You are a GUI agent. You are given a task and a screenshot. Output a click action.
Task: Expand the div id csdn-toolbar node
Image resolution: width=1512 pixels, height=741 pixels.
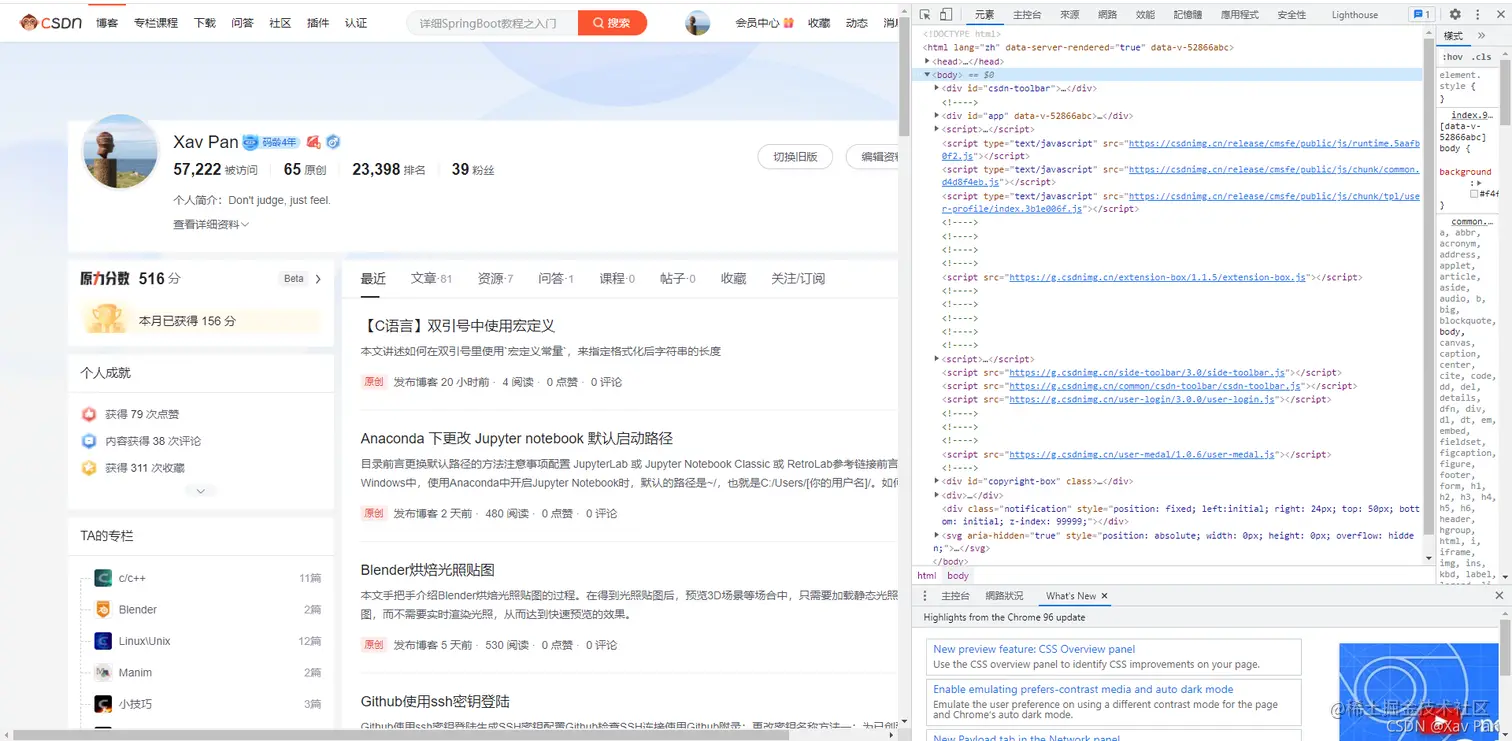(937, 89)
